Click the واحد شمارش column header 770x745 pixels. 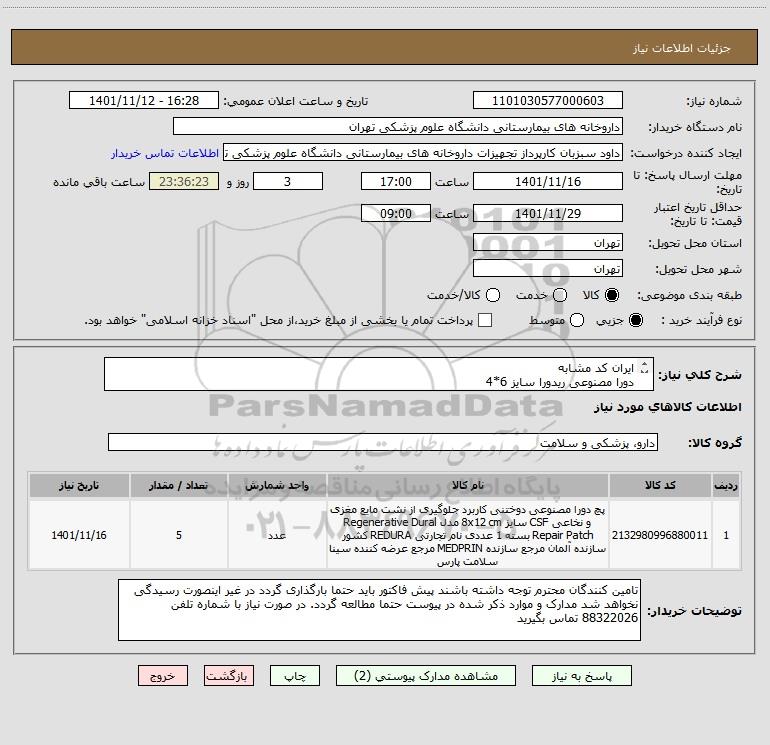coord(277,486)
